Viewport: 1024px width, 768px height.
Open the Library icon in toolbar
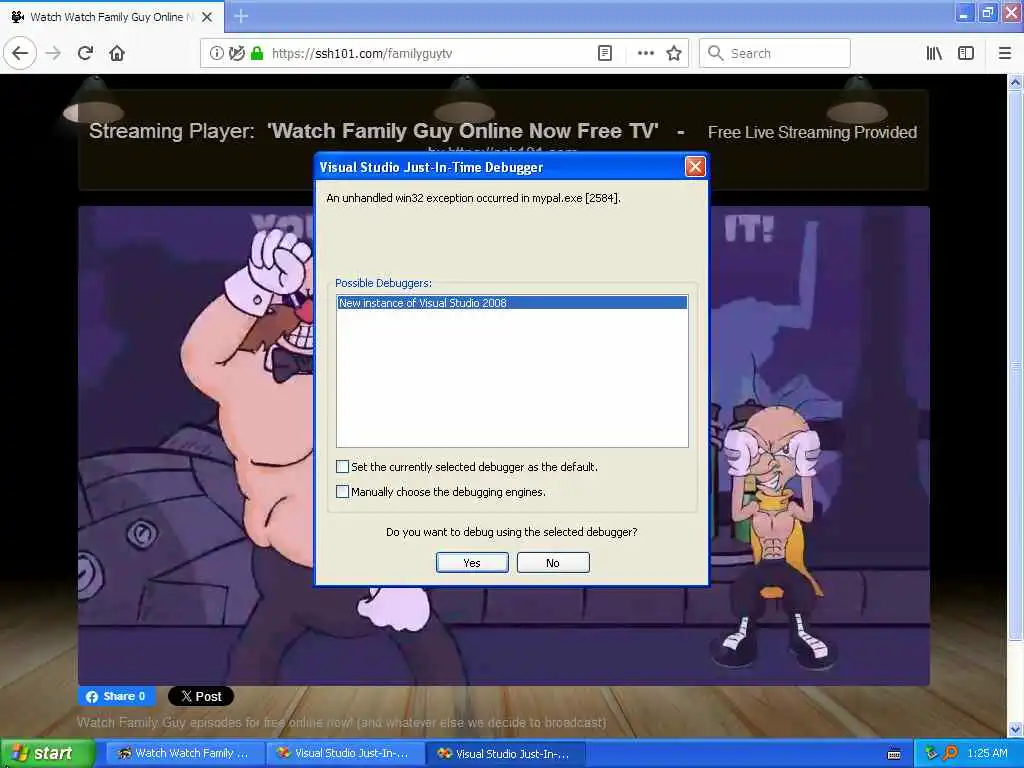pyautogui.click(x=934, y=54)
